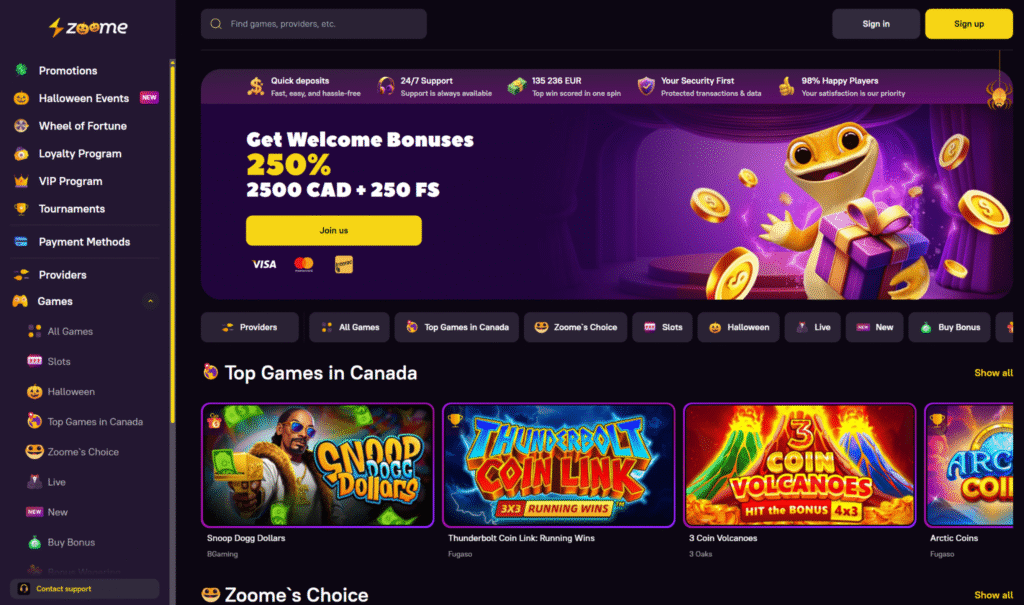Click the VIP Program crown icon
The width and height of the screenshot is (1024, 605).
point(22,181)
